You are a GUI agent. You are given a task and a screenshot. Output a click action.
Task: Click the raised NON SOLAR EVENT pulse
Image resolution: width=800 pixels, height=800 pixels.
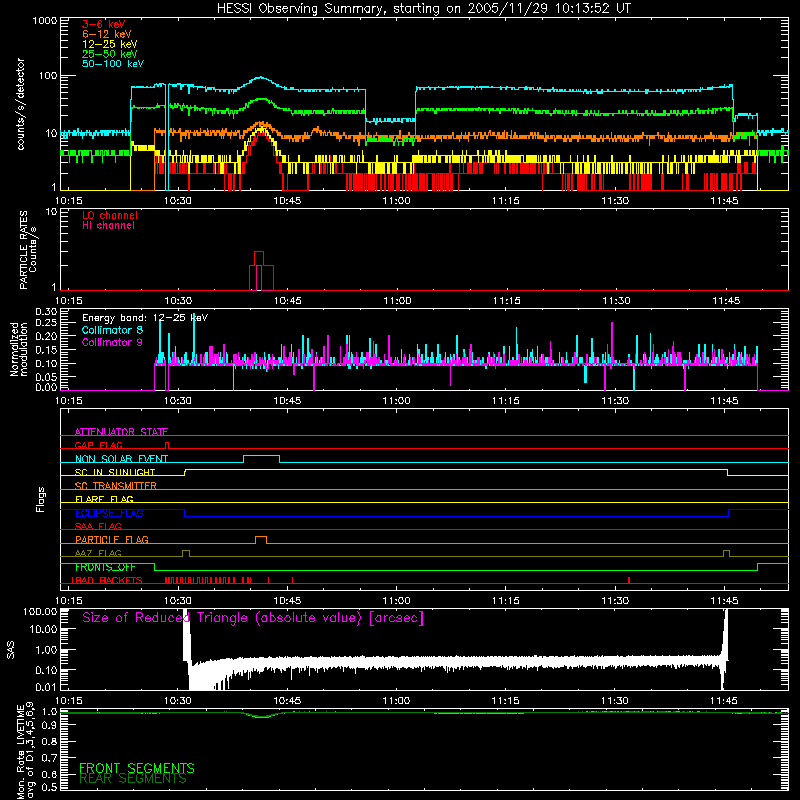(261, 458)
